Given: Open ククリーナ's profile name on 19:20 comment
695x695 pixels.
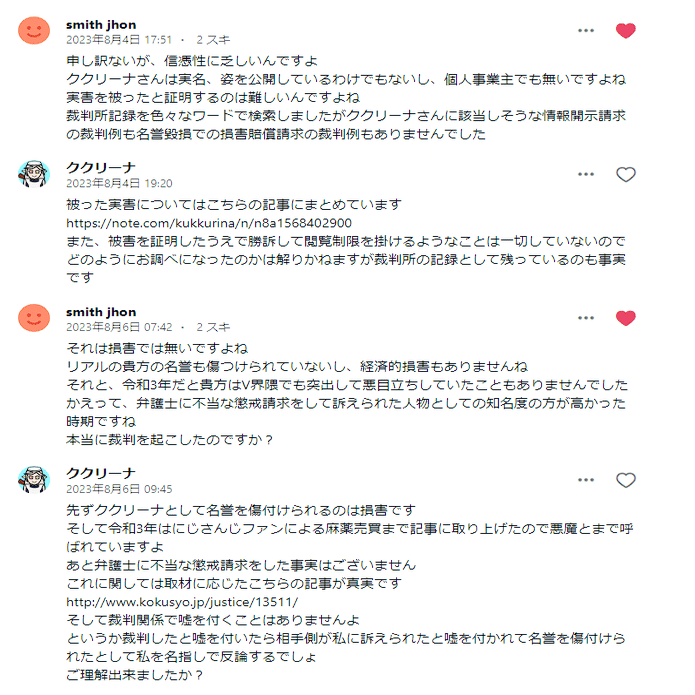Looking at the screenshot, I should pos(100,168).
